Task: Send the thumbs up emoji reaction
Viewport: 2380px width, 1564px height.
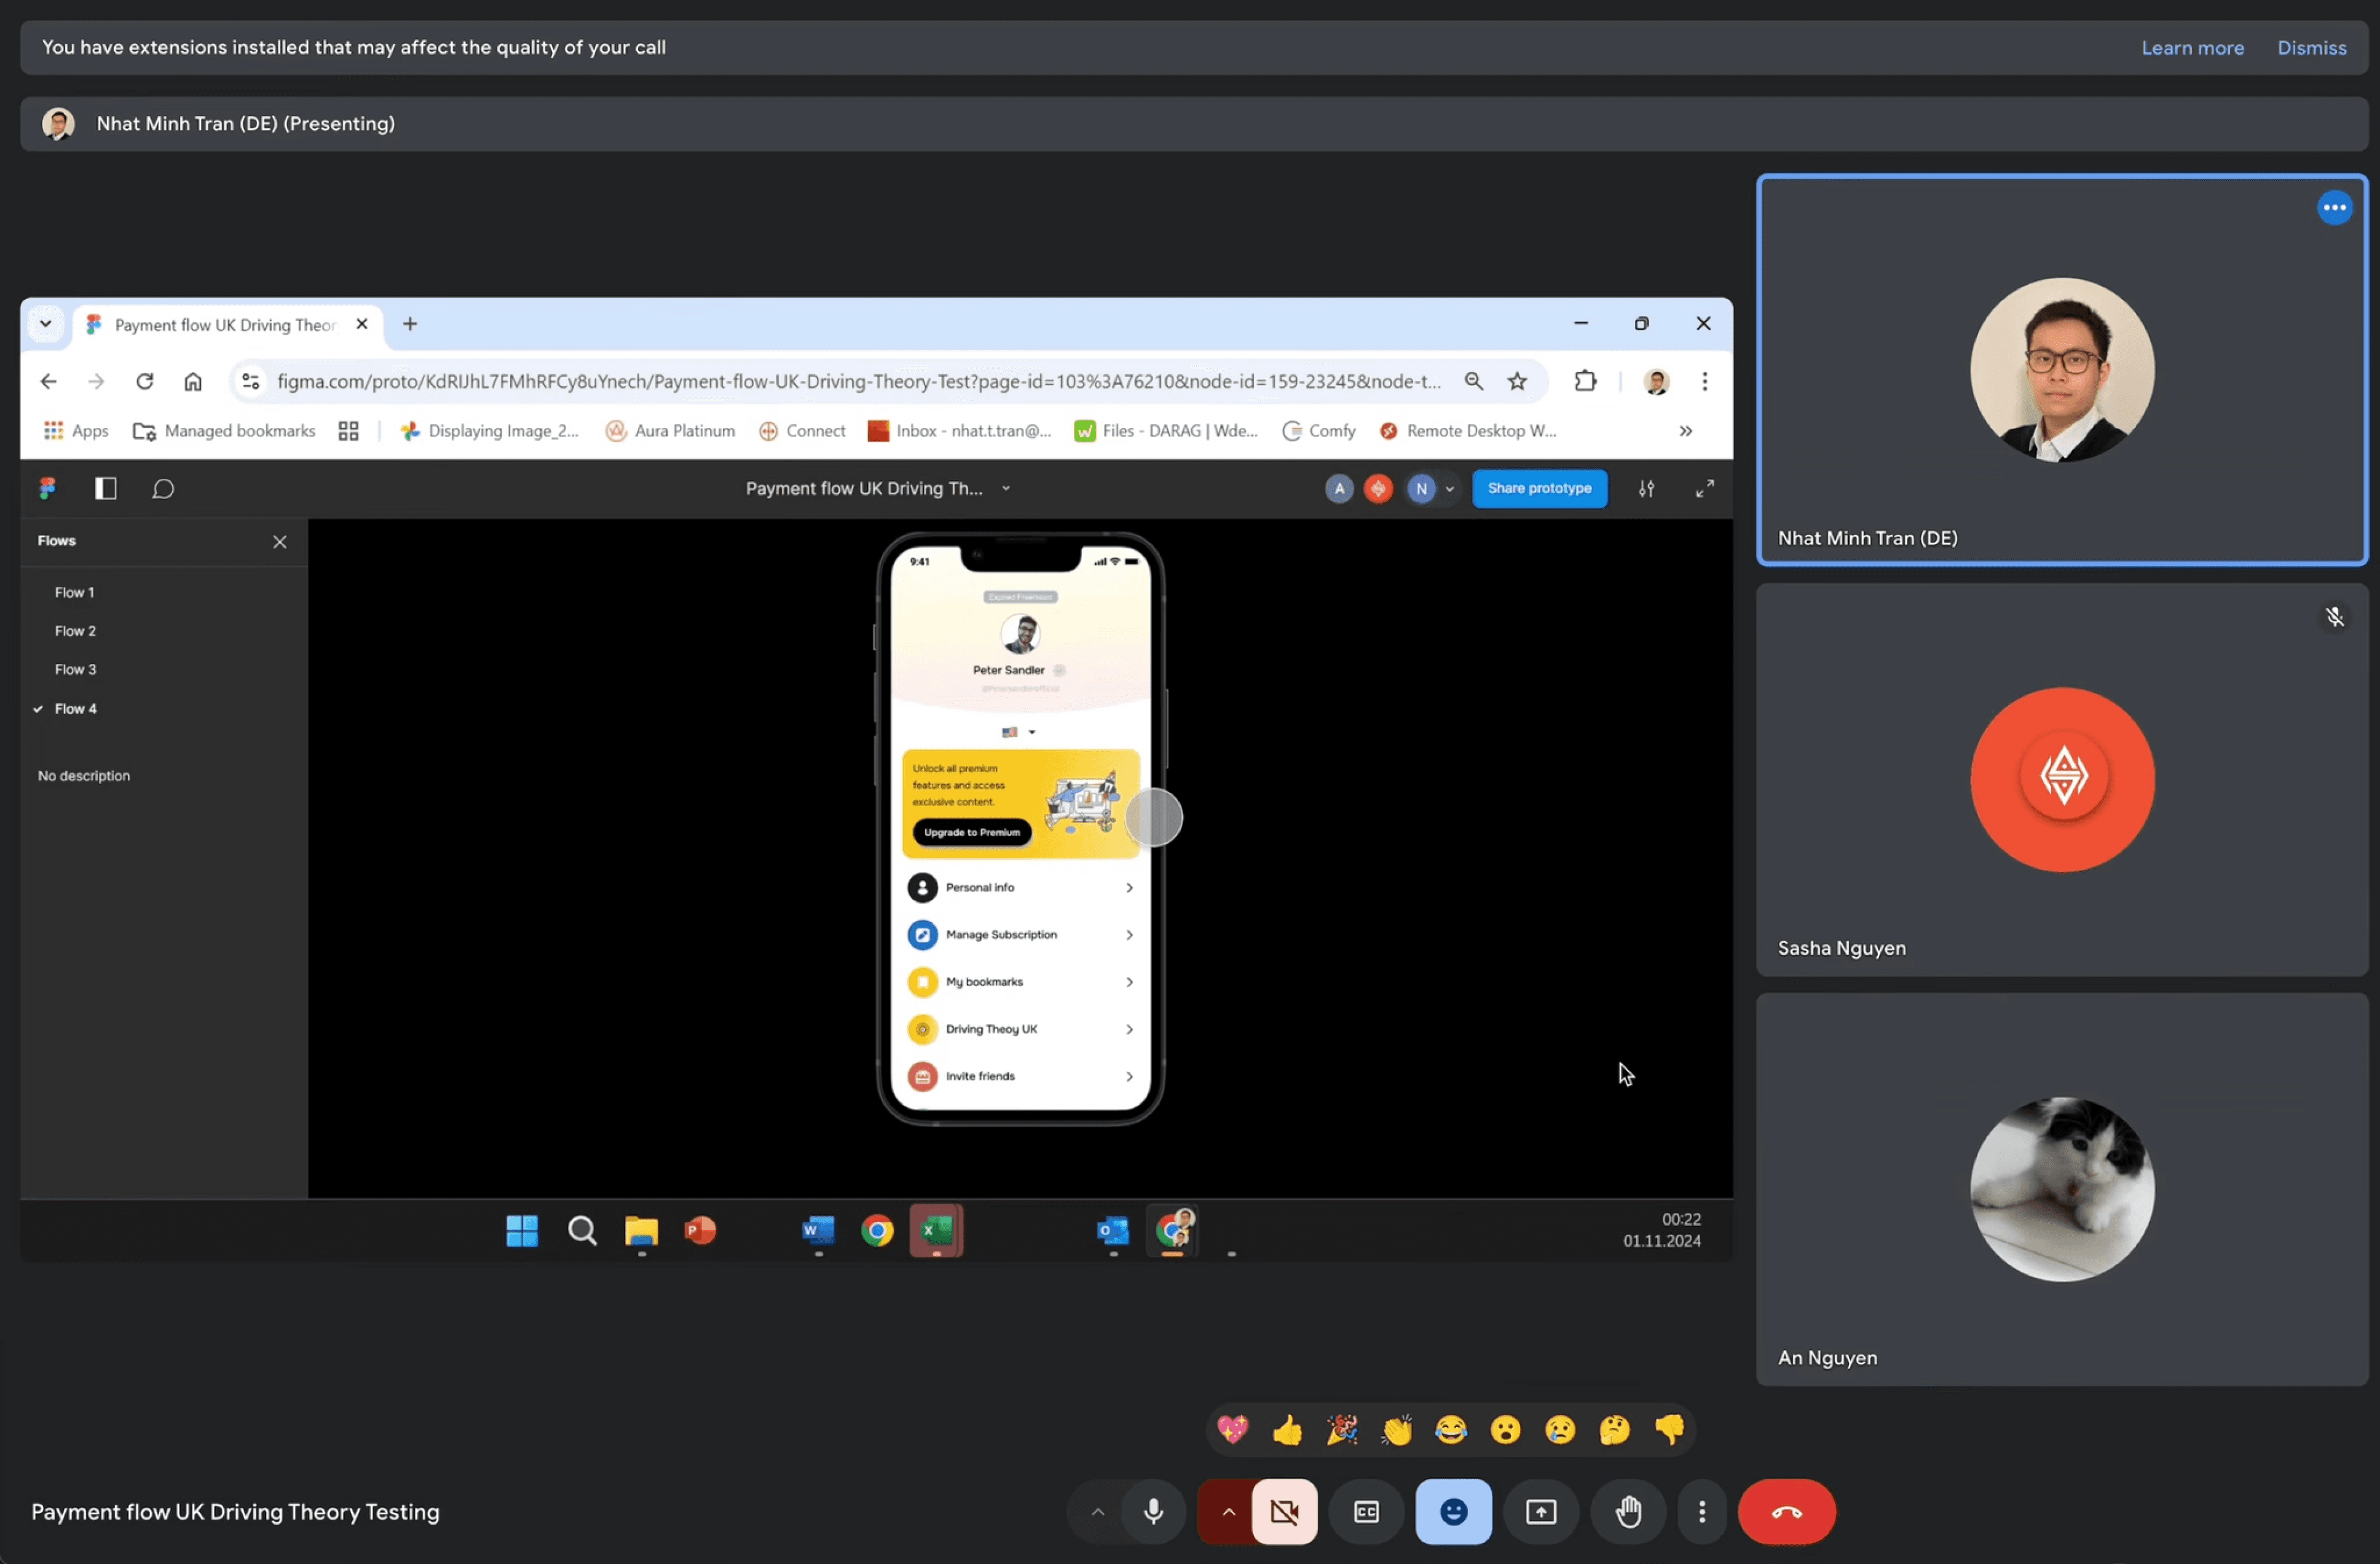Action: pyautogui.click(x=1287, y=1430)
